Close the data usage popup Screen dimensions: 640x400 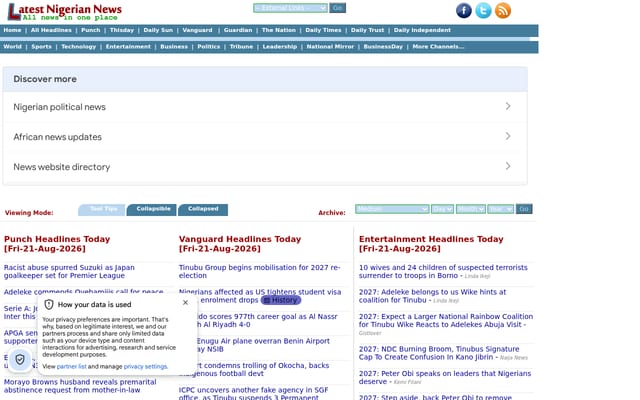(185, 302)
